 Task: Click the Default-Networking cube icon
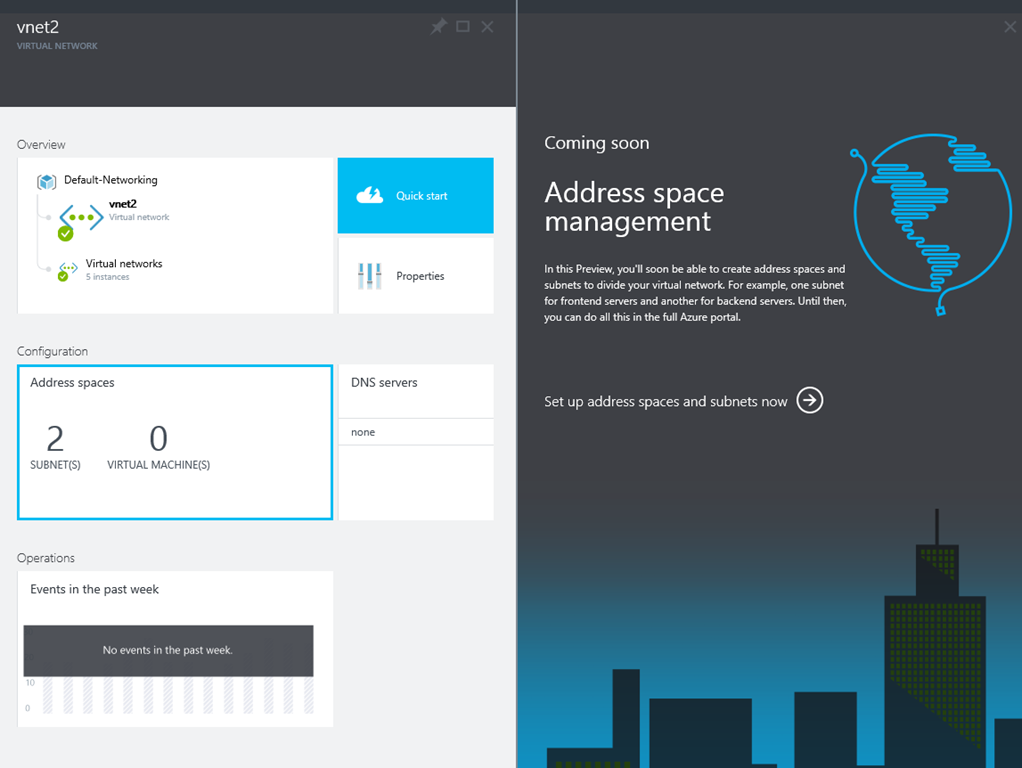pos(46,181)
